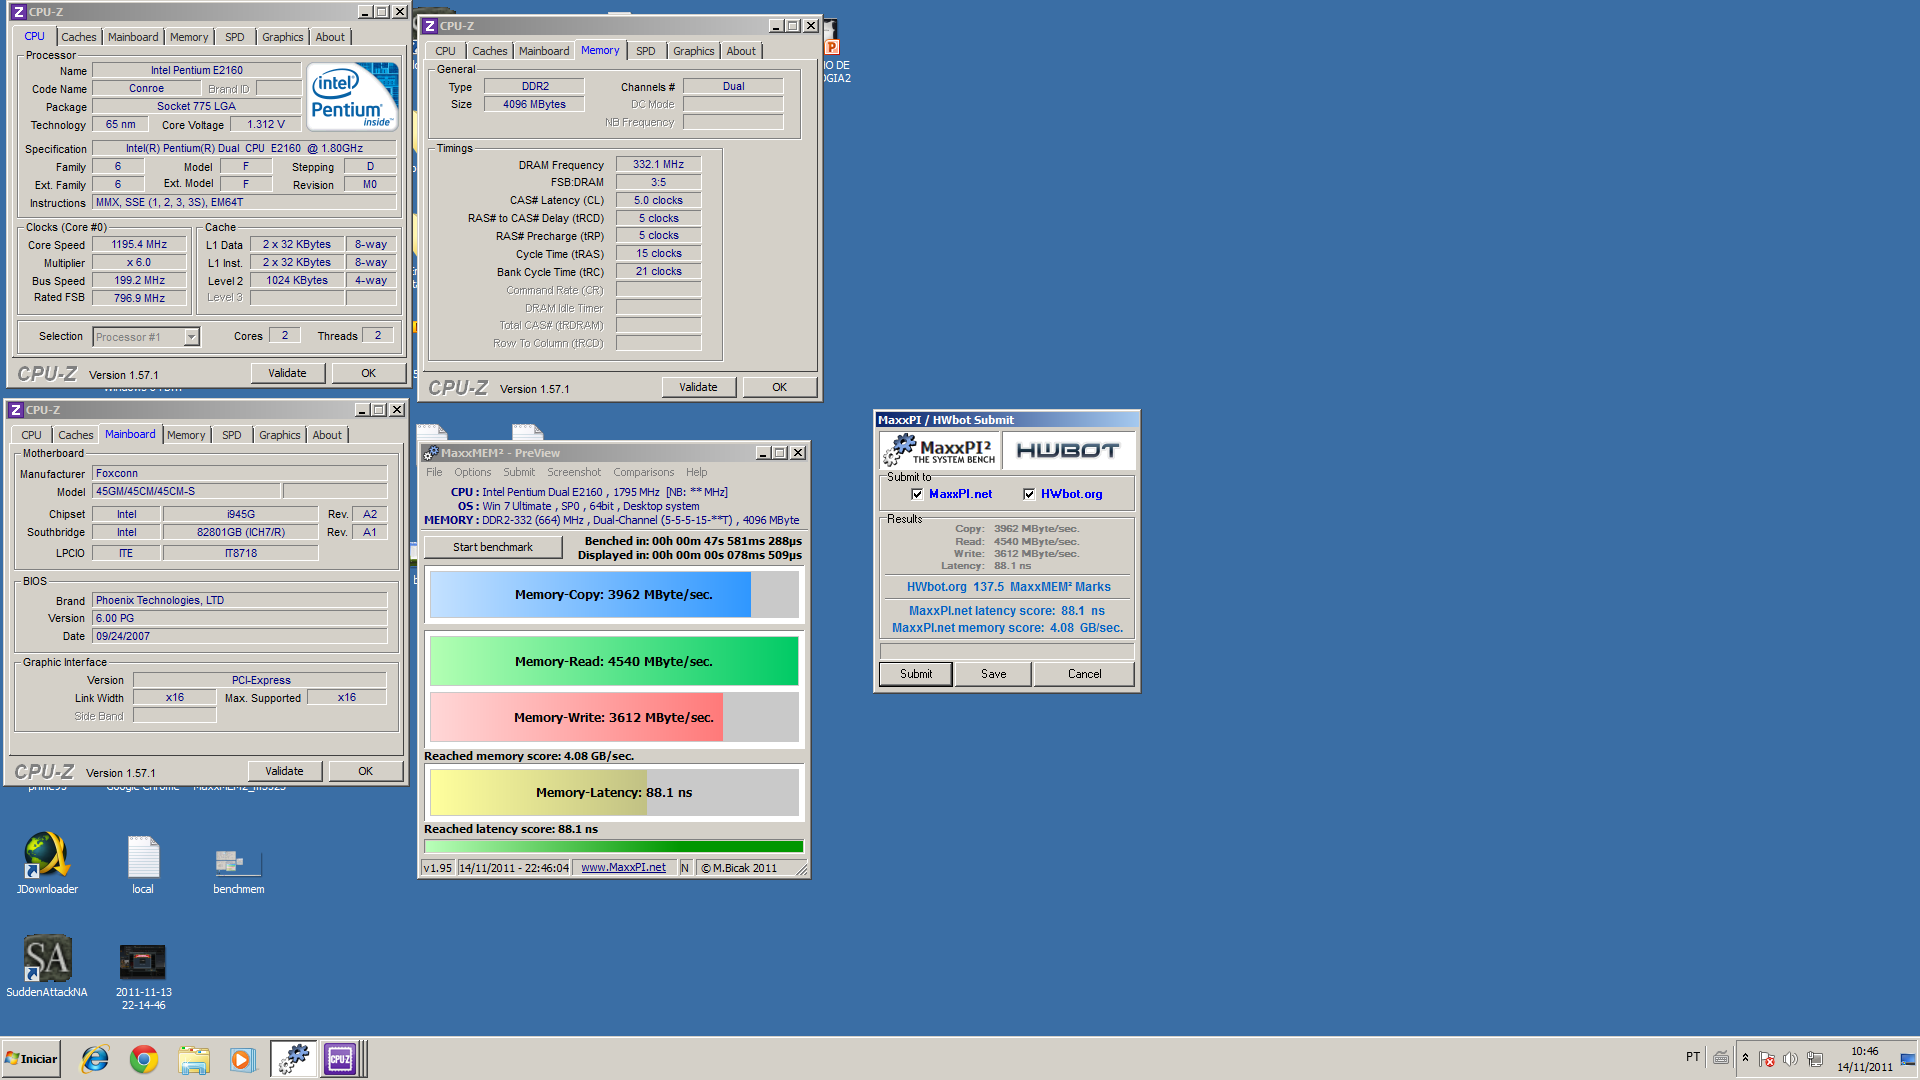Open the 2011-11-13 22-14-46 desktop file
The width and height of the screenshot is (1920, 1080).
143,977
